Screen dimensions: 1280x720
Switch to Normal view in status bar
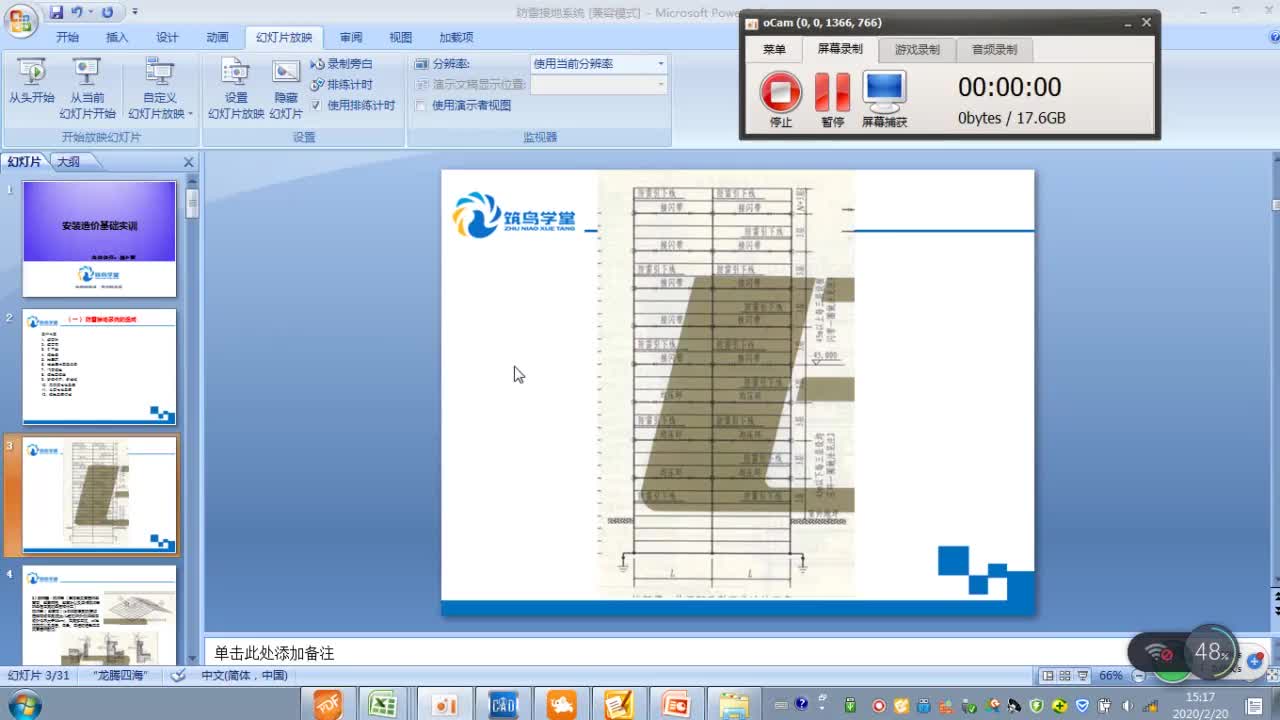1047,676
